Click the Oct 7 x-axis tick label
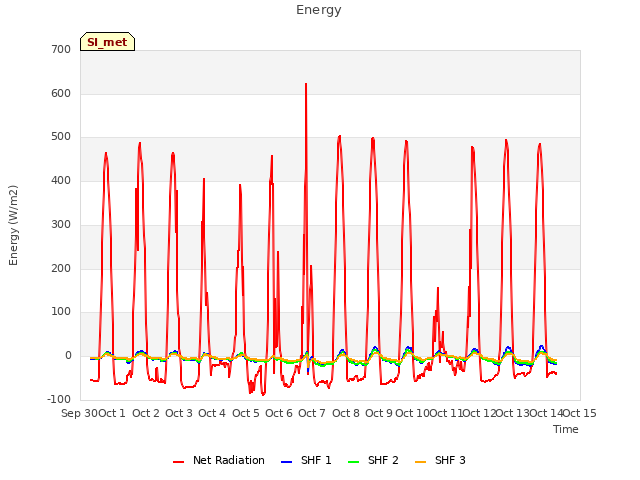This screenshot has height=480, width=640. pos(312,413)
